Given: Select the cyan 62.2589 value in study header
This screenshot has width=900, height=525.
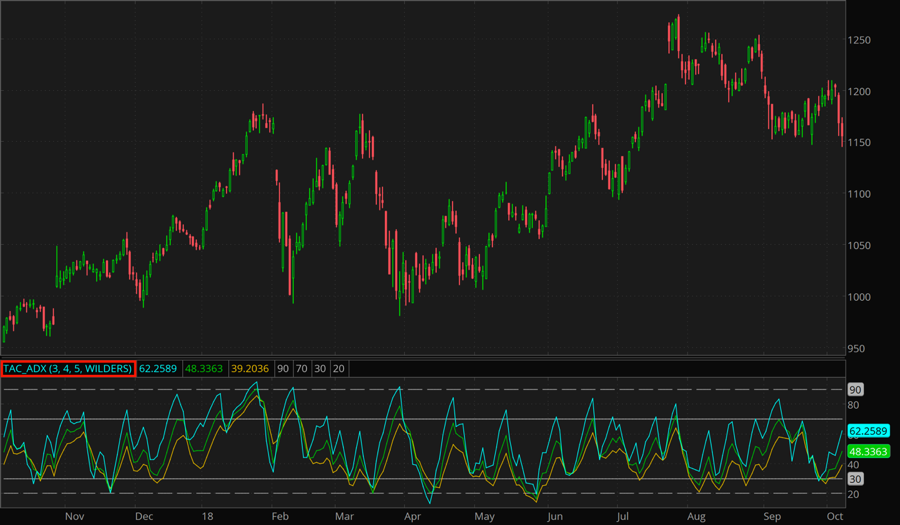Looking at the screenshot, I should [x=159, y=369].
